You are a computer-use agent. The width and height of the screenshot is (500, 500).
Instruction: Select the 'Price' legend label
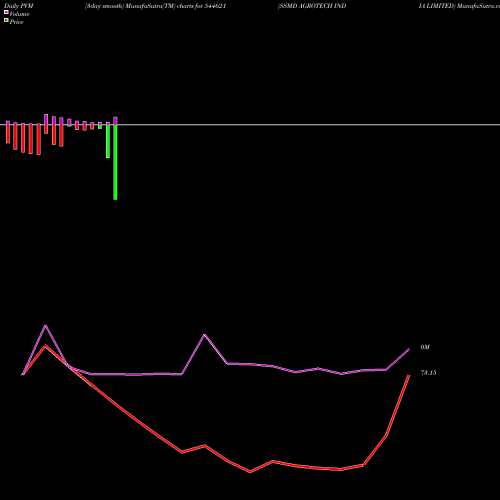coord(16,22)
